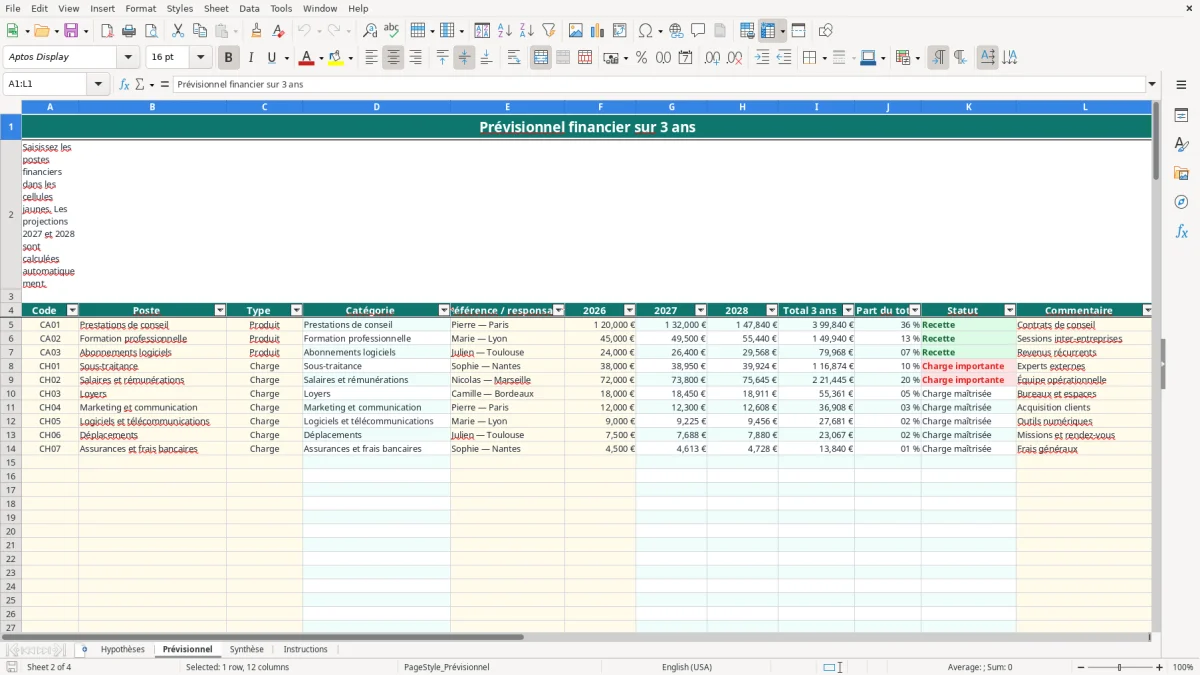1200x675 pixels.
Task: Toggle Wrap Text
Action: (x=514, y=58)
